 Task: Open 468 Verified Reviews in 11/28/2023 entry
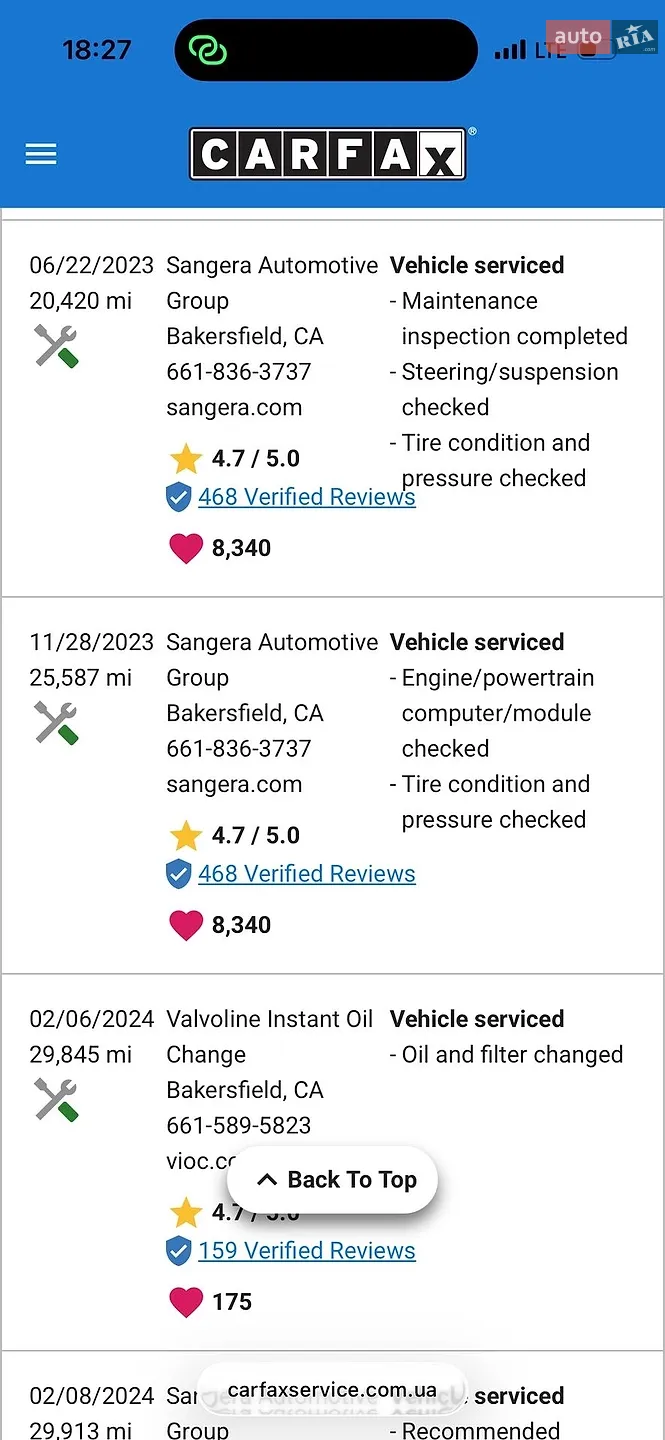[307, 874]
